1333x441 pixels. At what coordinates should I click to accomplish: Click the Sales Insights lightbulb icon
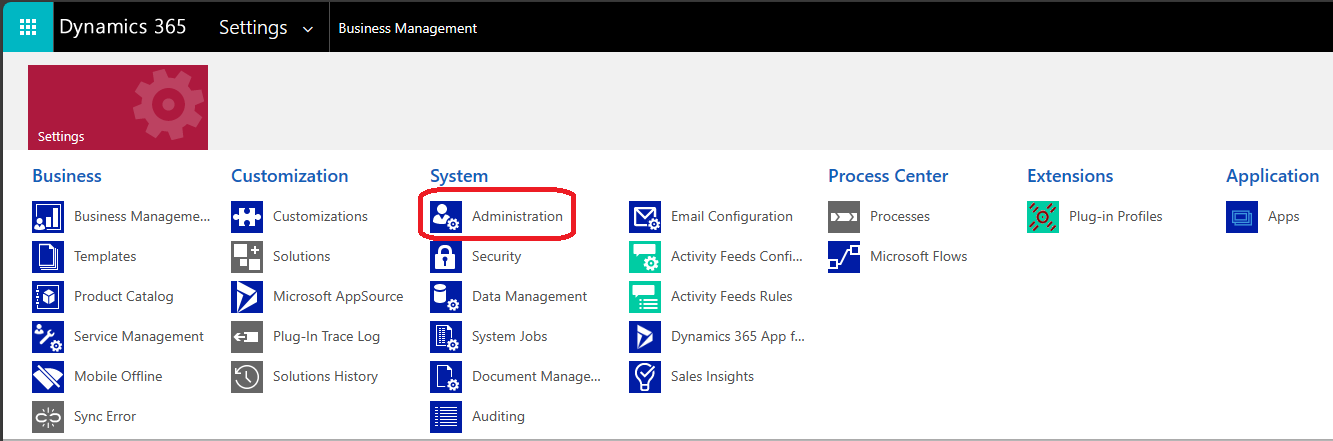pyautogui.click(x=645, y=377)
